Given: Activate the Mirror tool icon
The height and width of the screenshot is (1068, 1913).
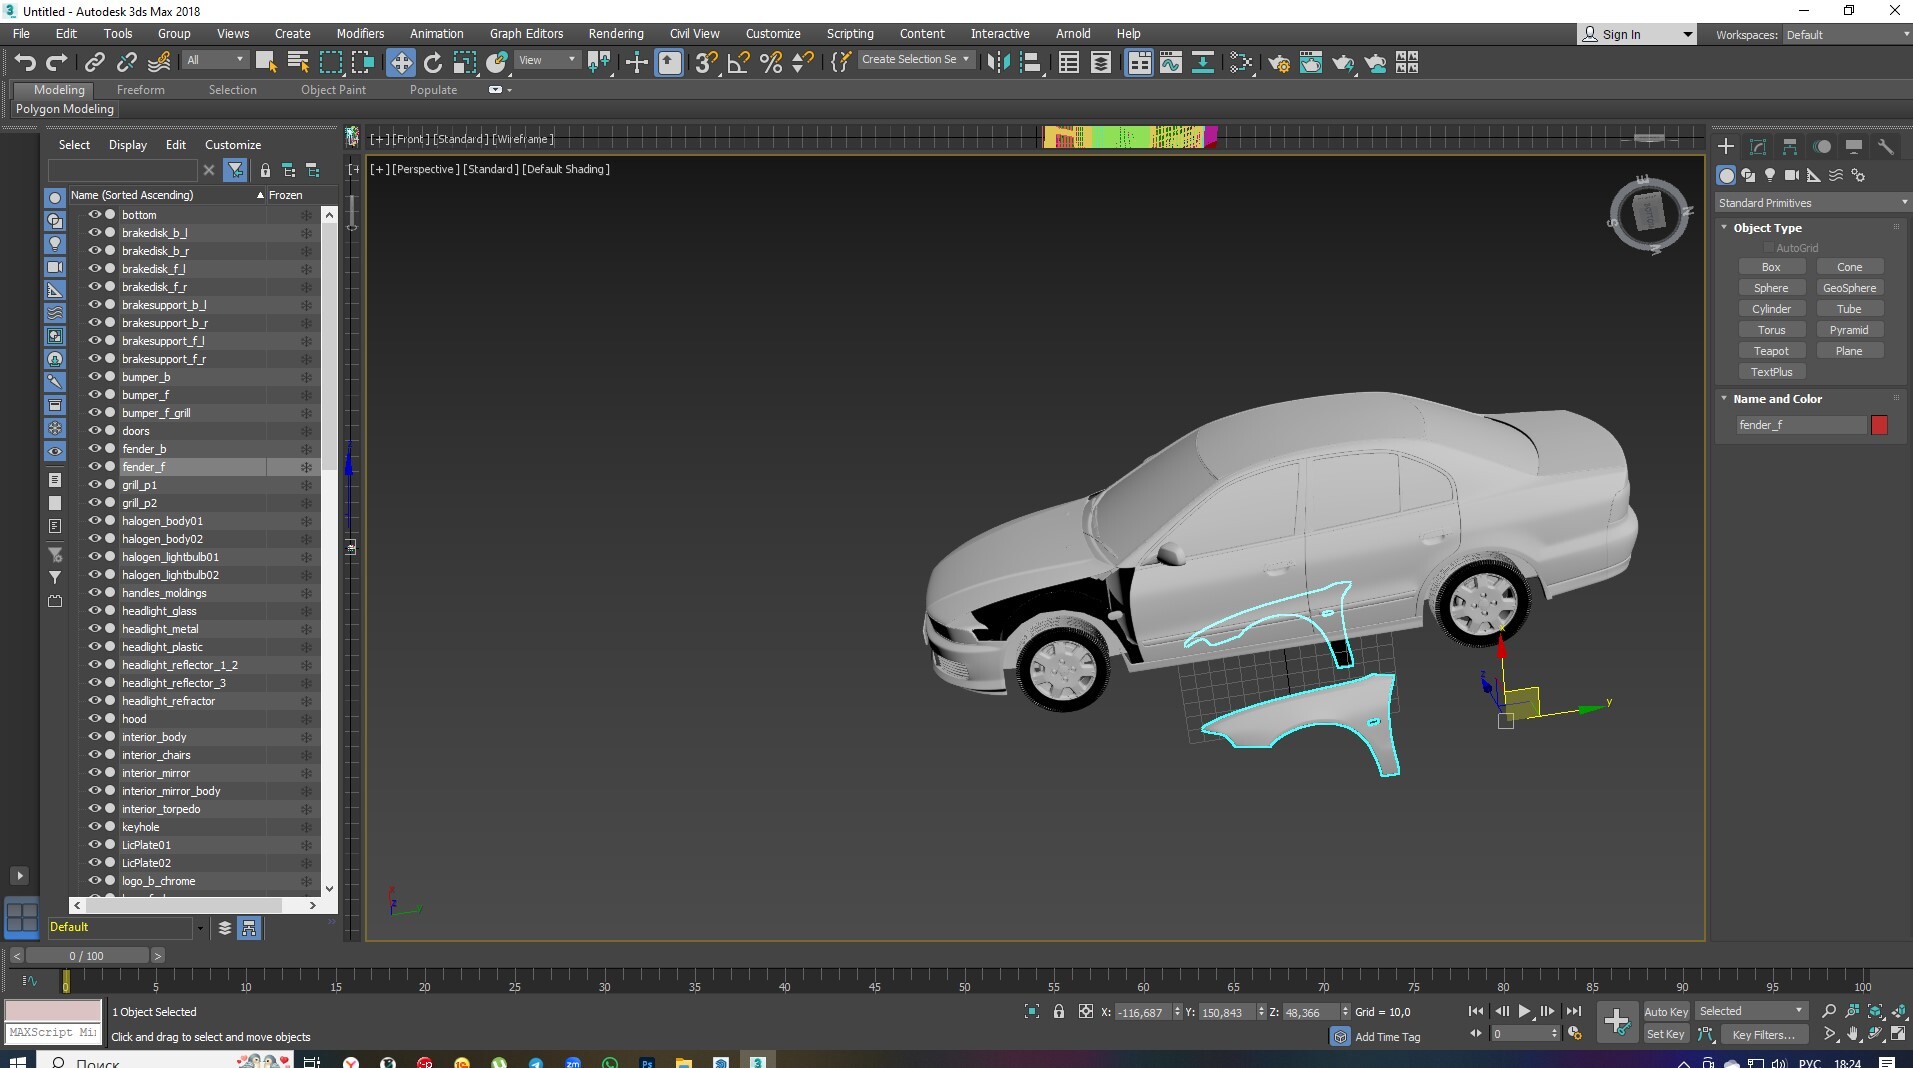Looking at the screenshot, I should pyautogui.click(x=997, y=63).
